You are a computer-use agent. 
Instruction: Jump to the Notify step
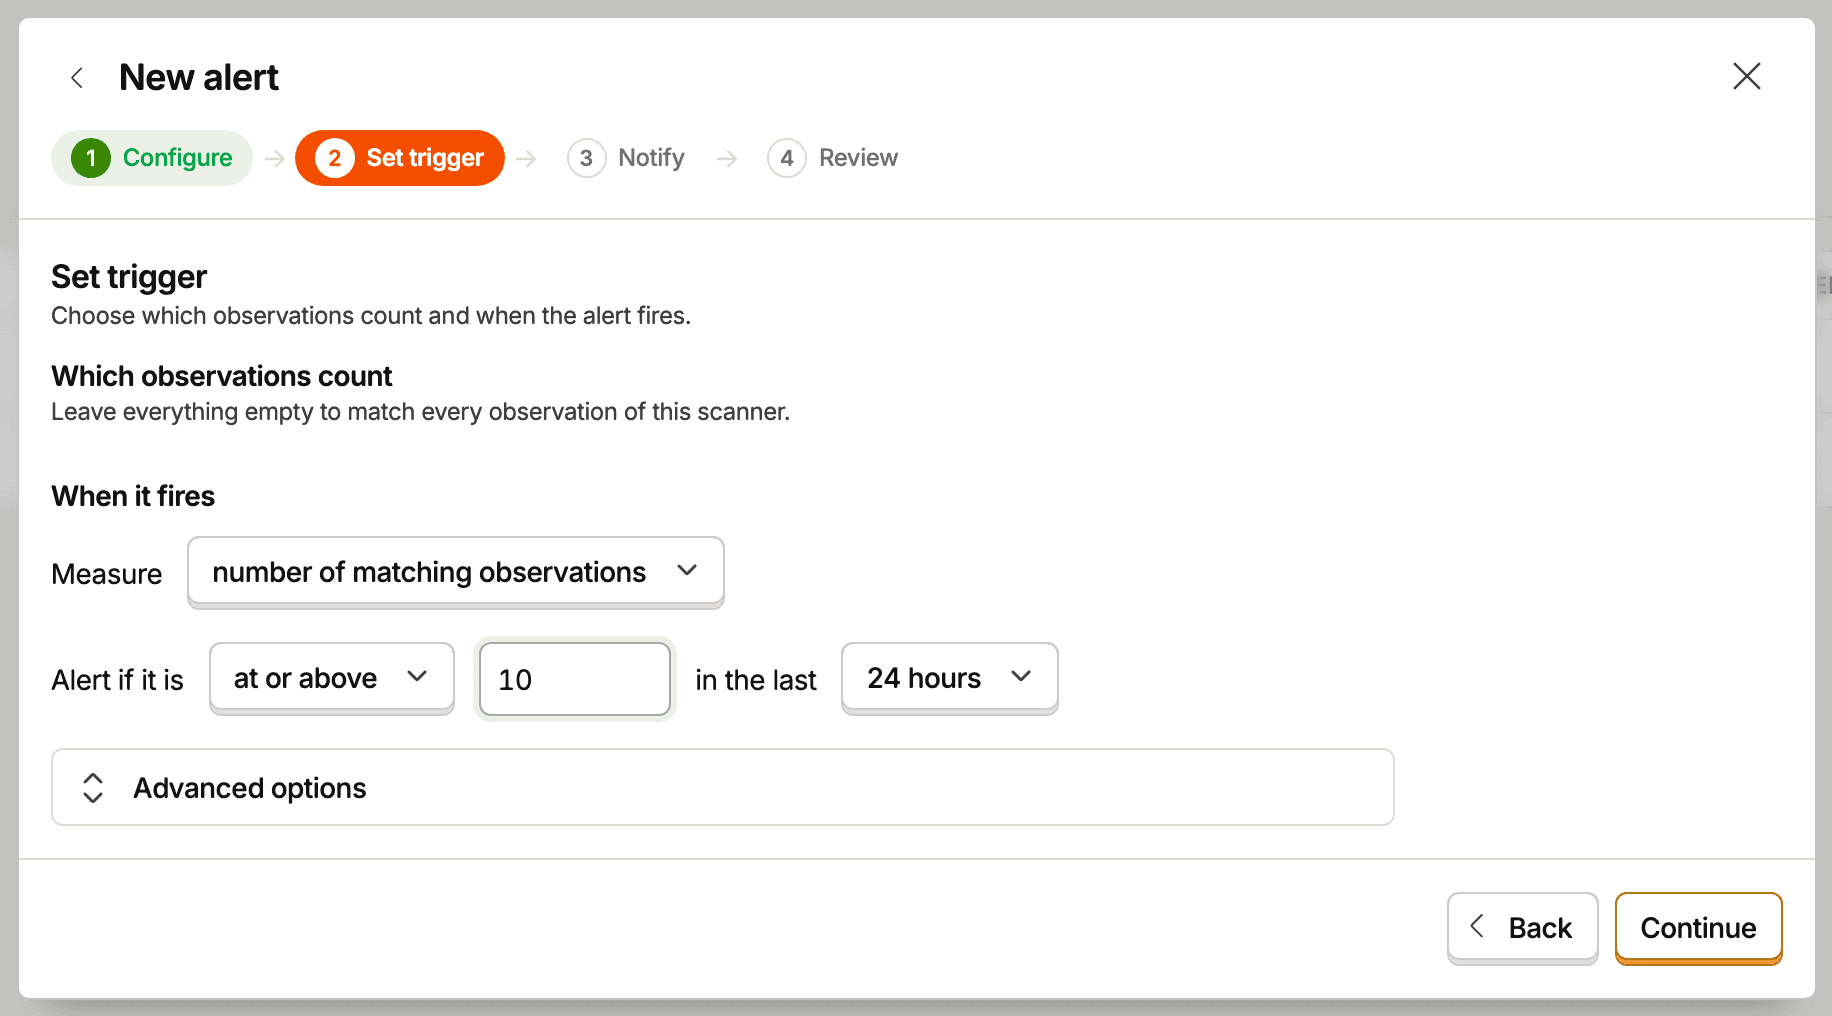[x=626, y=158]
